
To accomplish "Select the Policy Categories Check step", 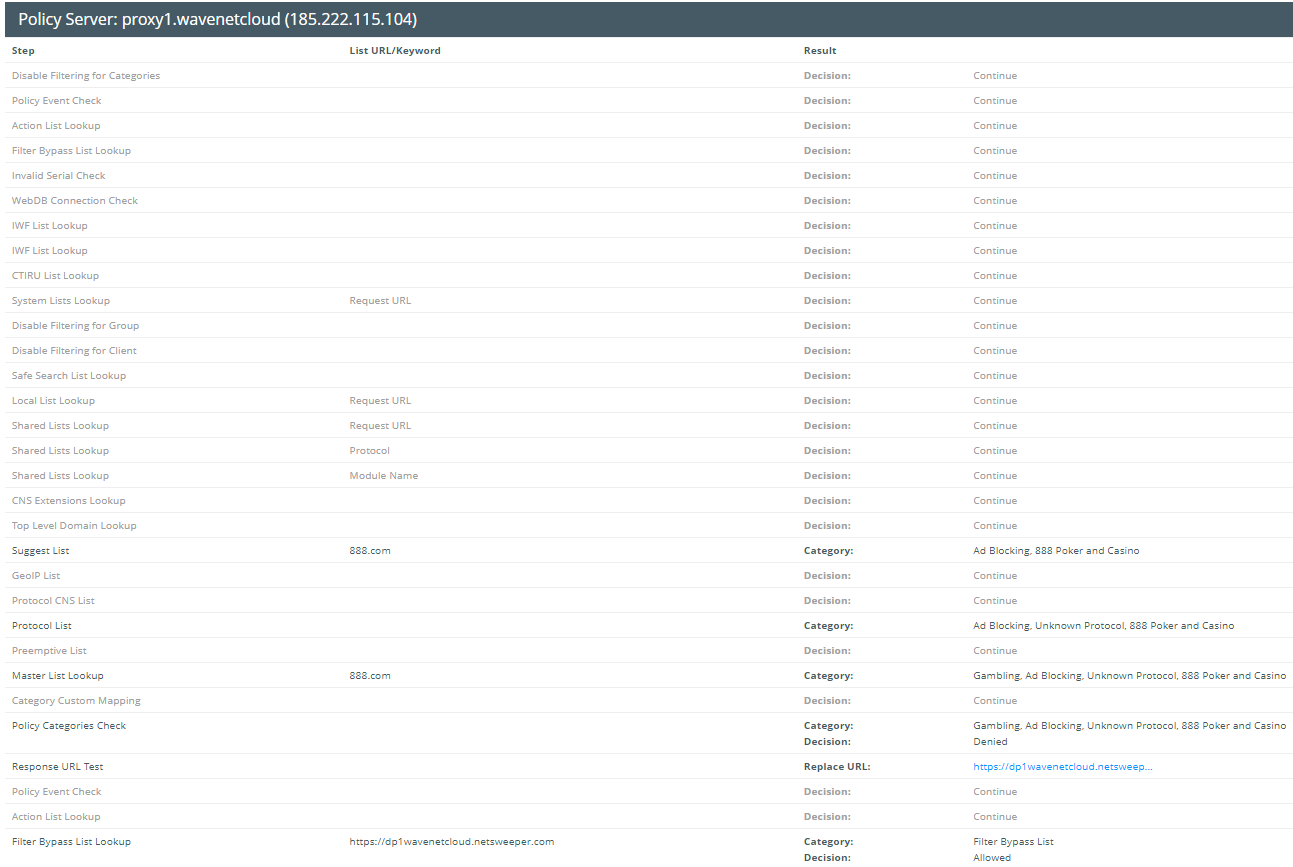I will (x=69, y=726).
